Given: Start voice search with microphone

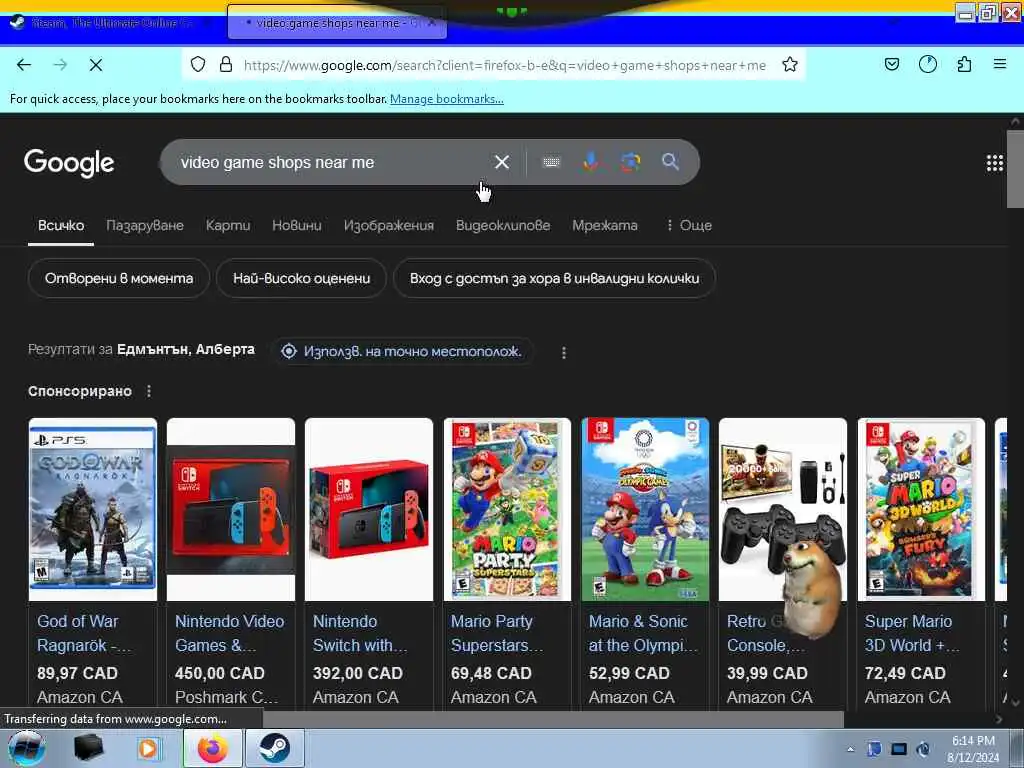Looking at the screenshot, I should (x=590, y=161).
